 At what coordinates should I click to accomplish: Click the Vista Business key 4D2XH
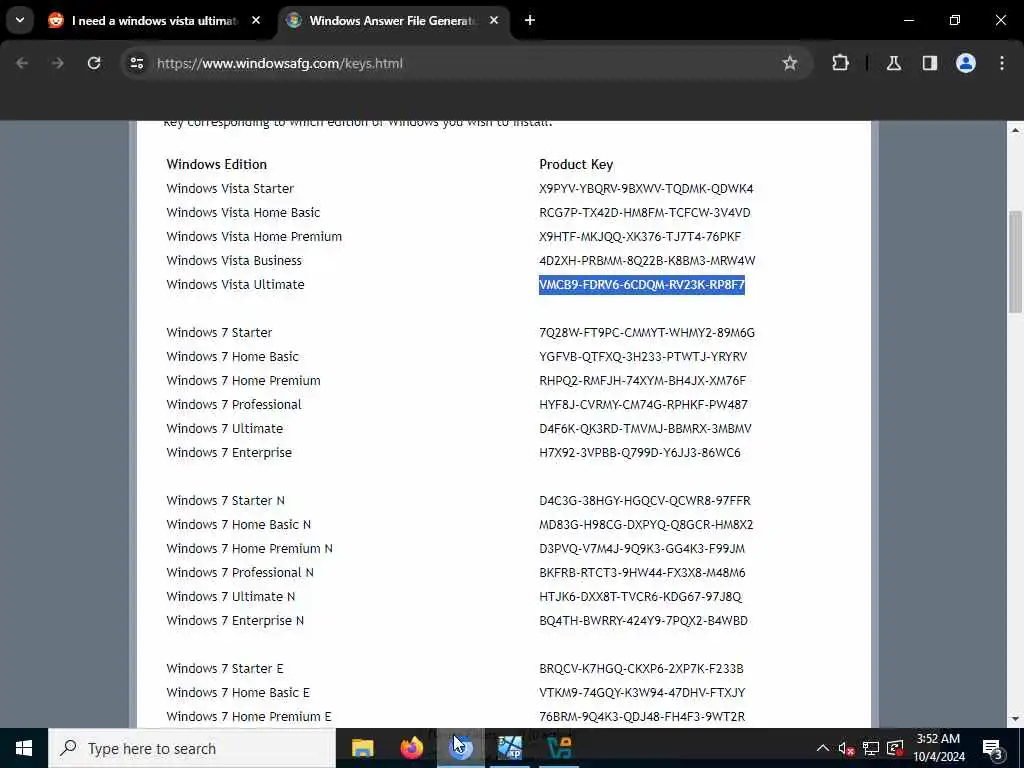[x=647, y=261]
